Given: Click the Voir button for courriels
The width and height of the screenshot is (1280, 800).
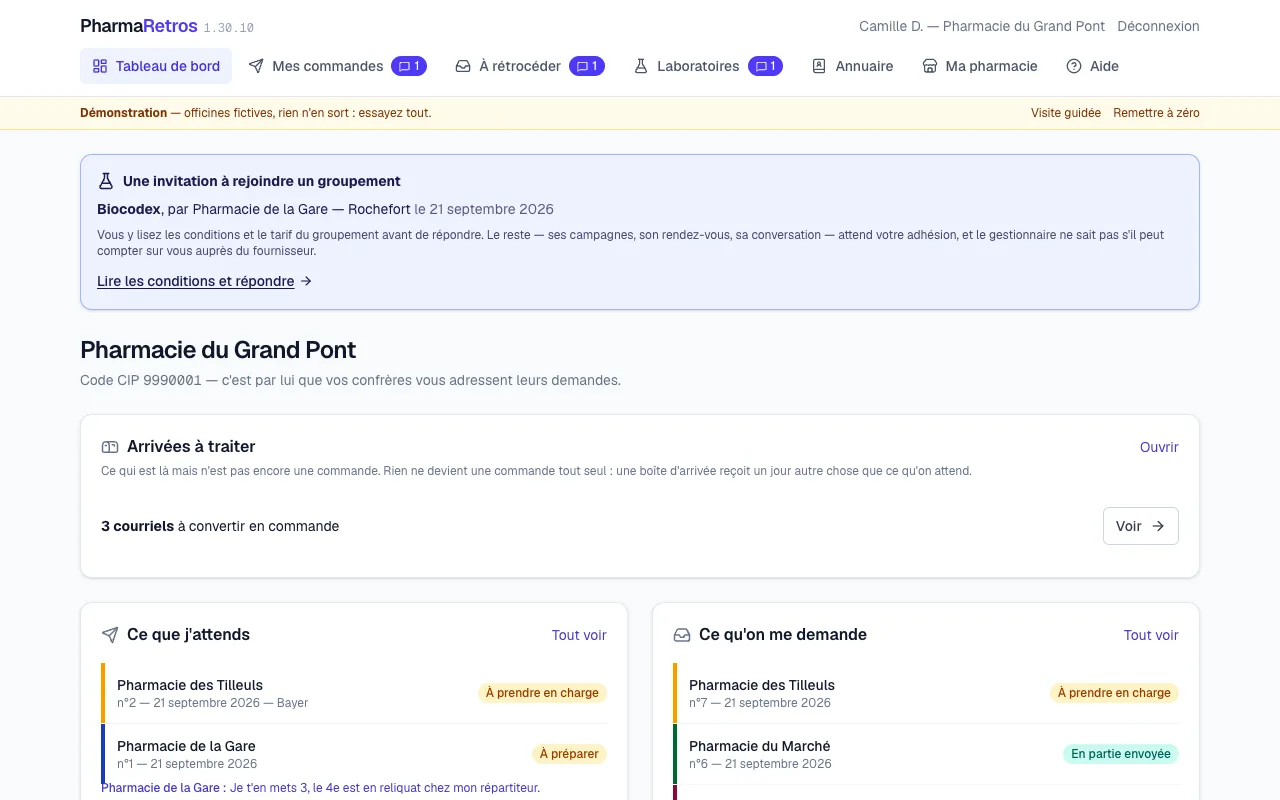Looking at the screenshot, I should [1140, 526].
